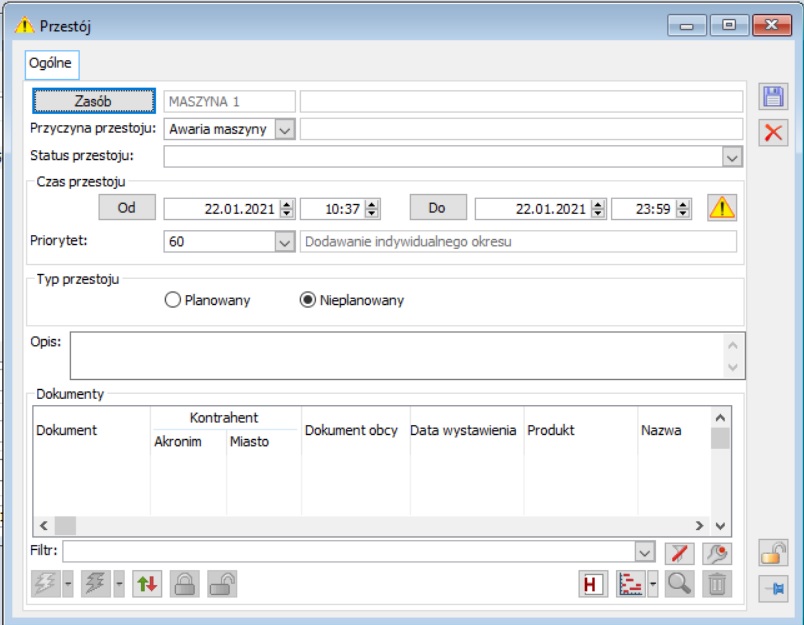Click the Do time 23:59 spinner arrows
The image size is (804, 625).
[x=683, y=209]
